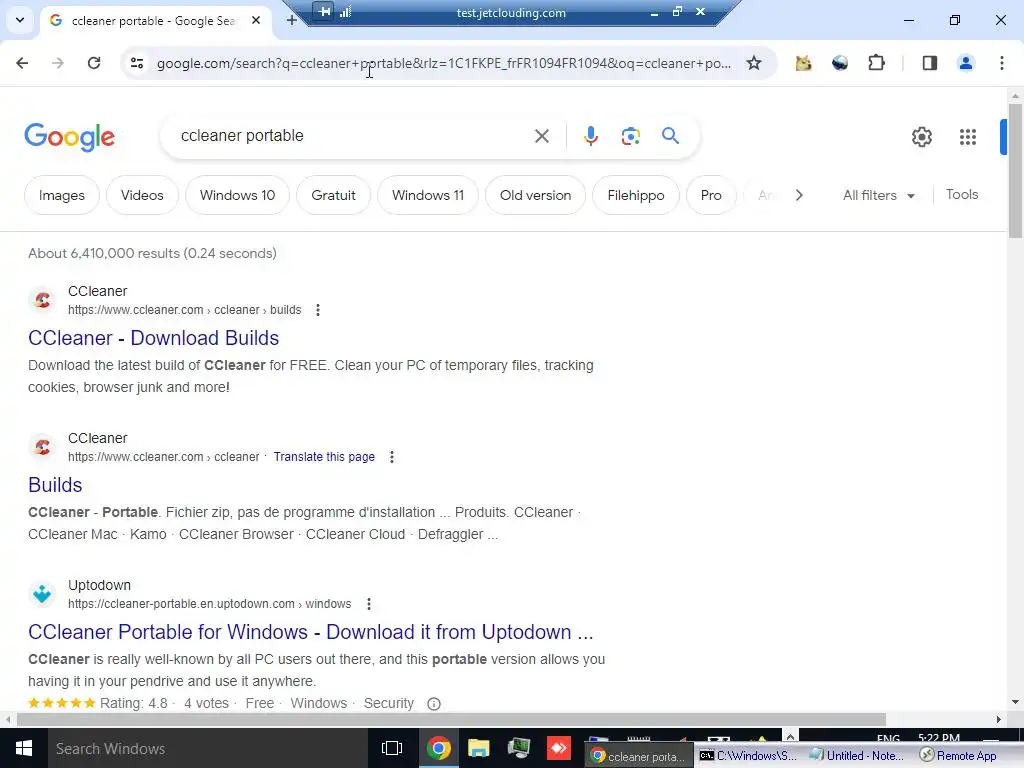
Task: Expand the All filters dropdown
Action: point(878,195)
